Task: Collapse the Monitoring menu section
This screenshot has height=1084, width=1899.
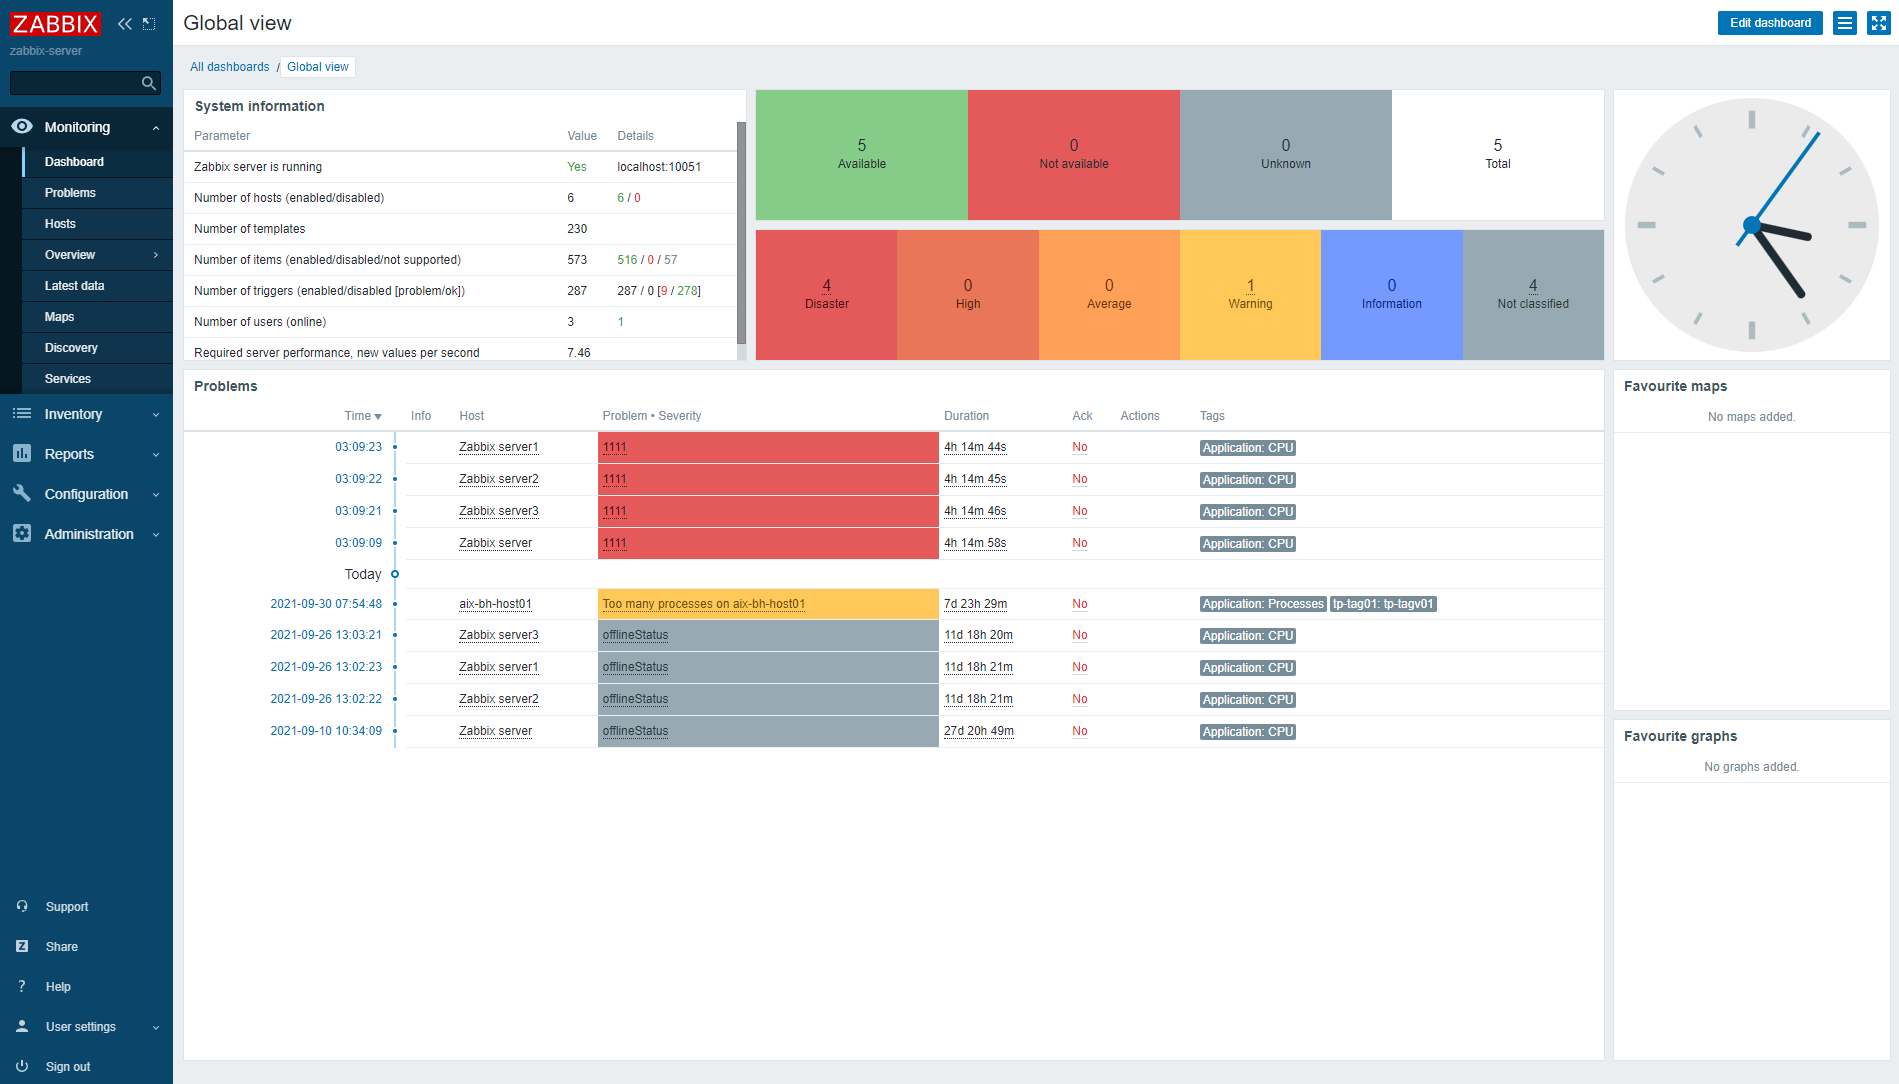Action: click(x=156, y=128)
